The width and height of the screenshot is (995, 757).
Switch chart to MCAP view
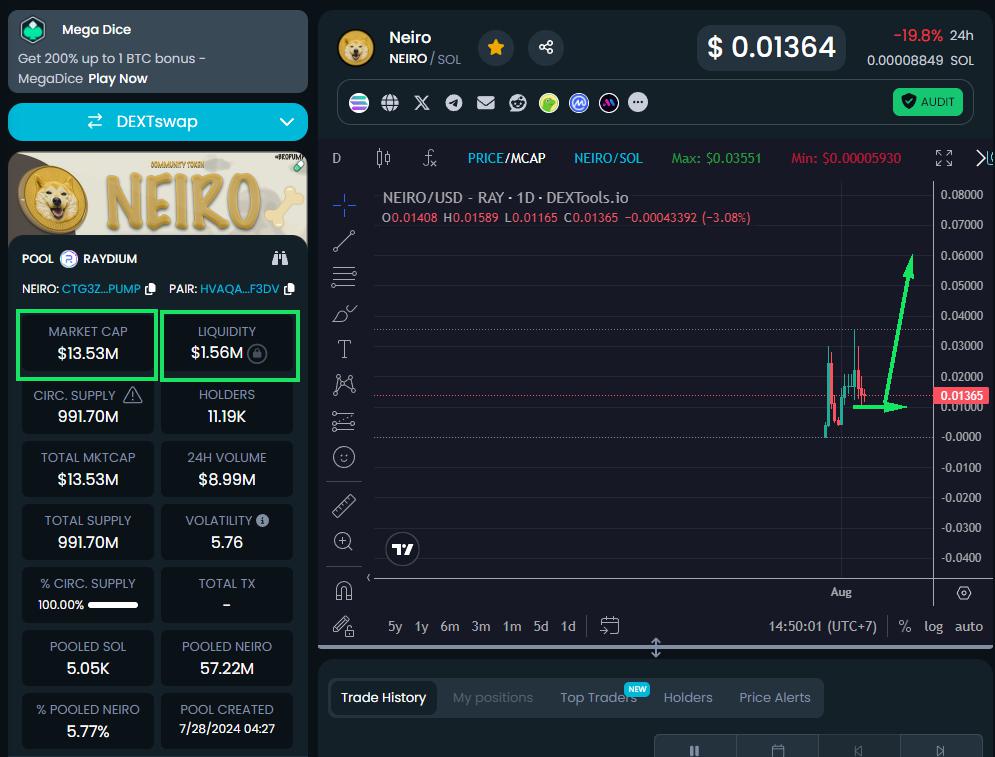tap(528, 158)
